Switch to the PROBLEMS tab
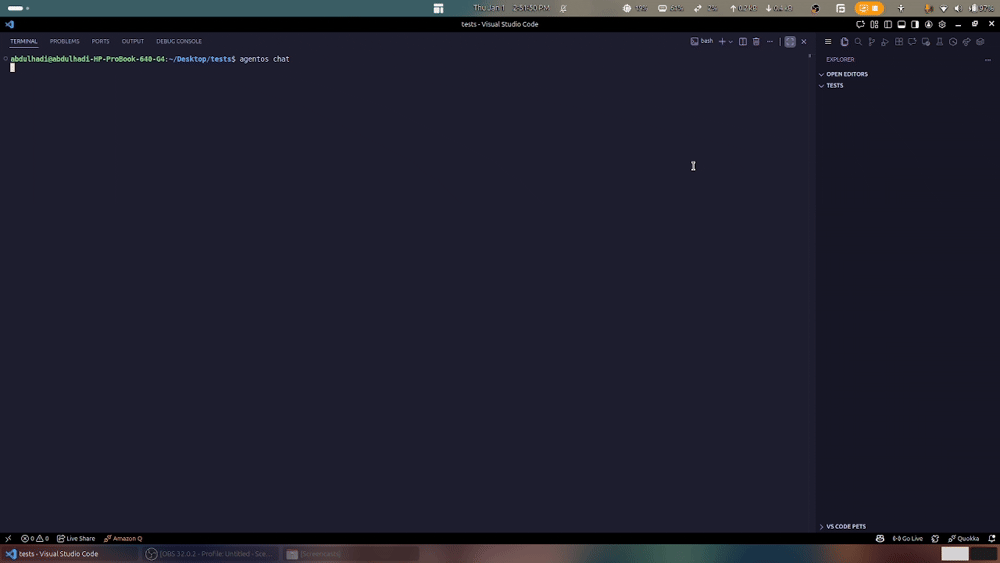The height and width of the screenshot is (563, 1000). 64,41
